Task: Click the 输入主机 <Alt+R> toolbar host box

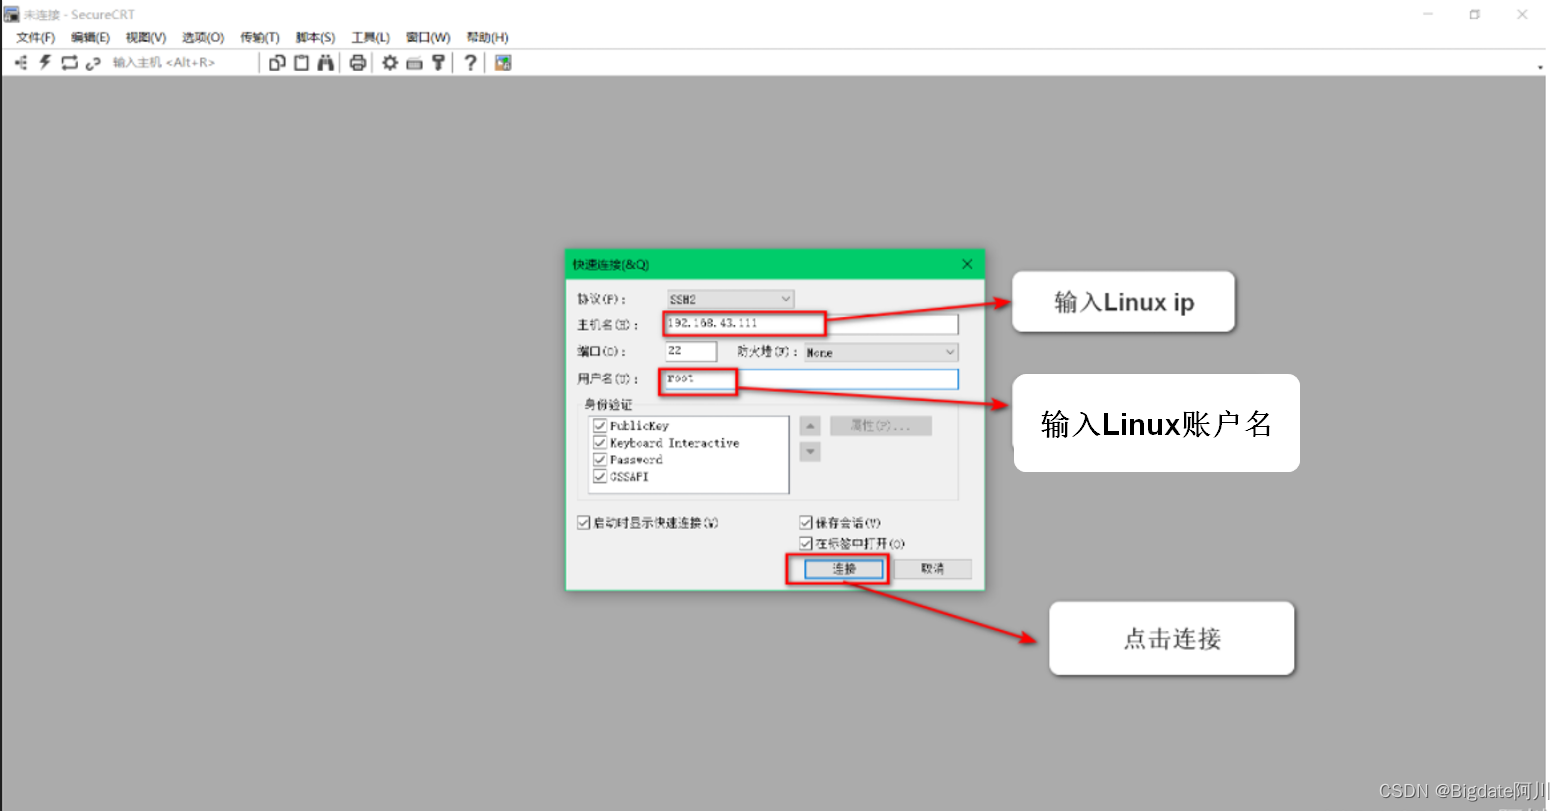Action: click(x=180, y=63)
